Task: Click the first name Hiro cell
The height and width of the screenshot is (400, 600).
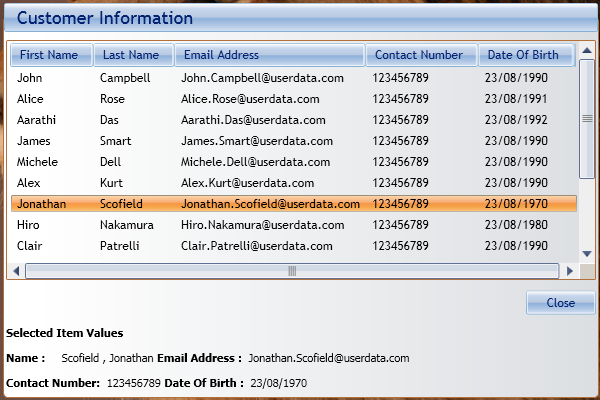Action: click(28, 225)
